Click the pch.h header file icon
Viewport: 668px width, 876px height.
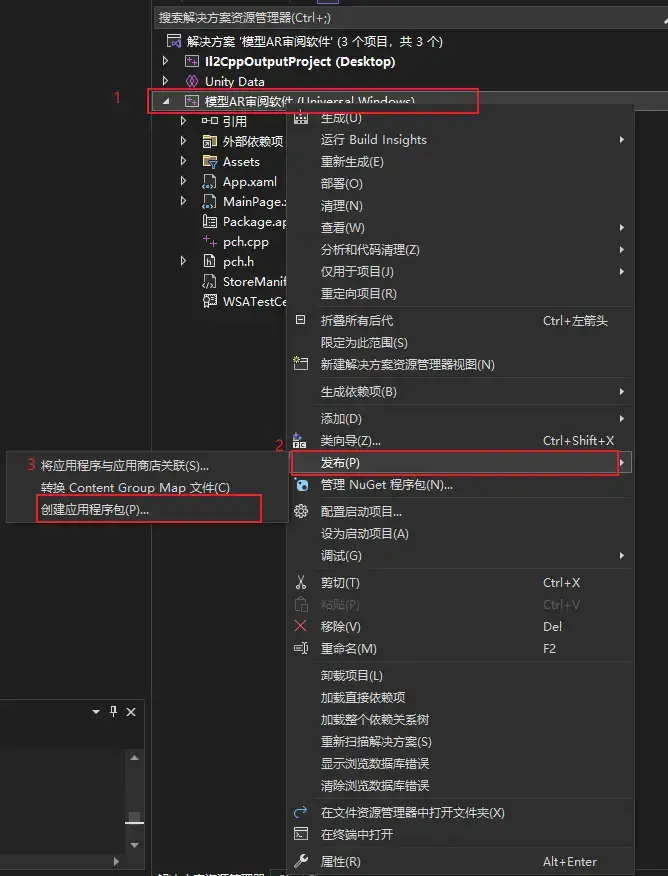209,261
